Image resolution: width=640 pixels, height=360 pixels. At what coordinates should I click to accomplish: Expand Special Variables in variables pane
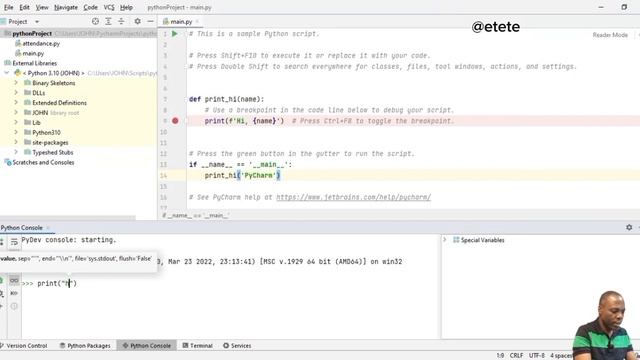445,240
